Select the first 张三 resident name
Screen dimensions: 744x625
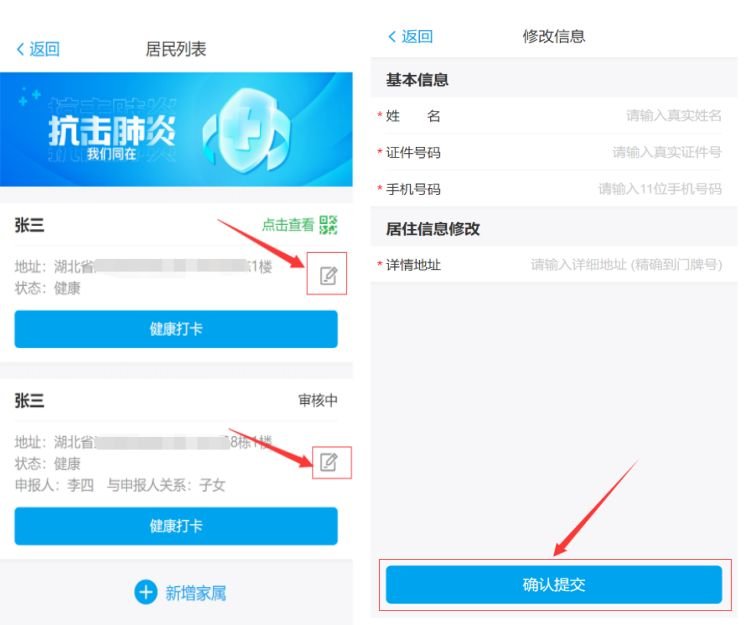point(29,225)
